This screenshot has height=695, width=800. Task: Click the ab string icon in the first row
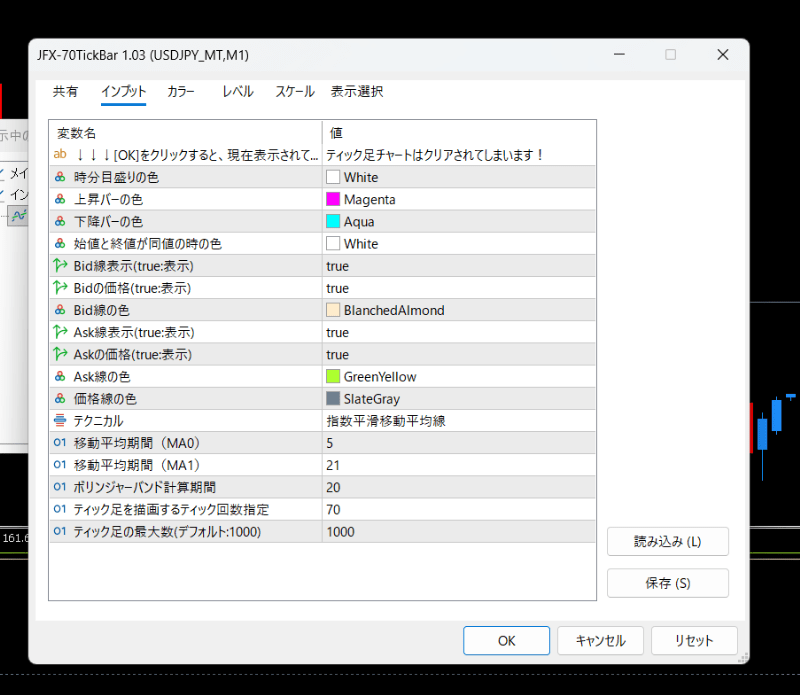tap(60, 154)
